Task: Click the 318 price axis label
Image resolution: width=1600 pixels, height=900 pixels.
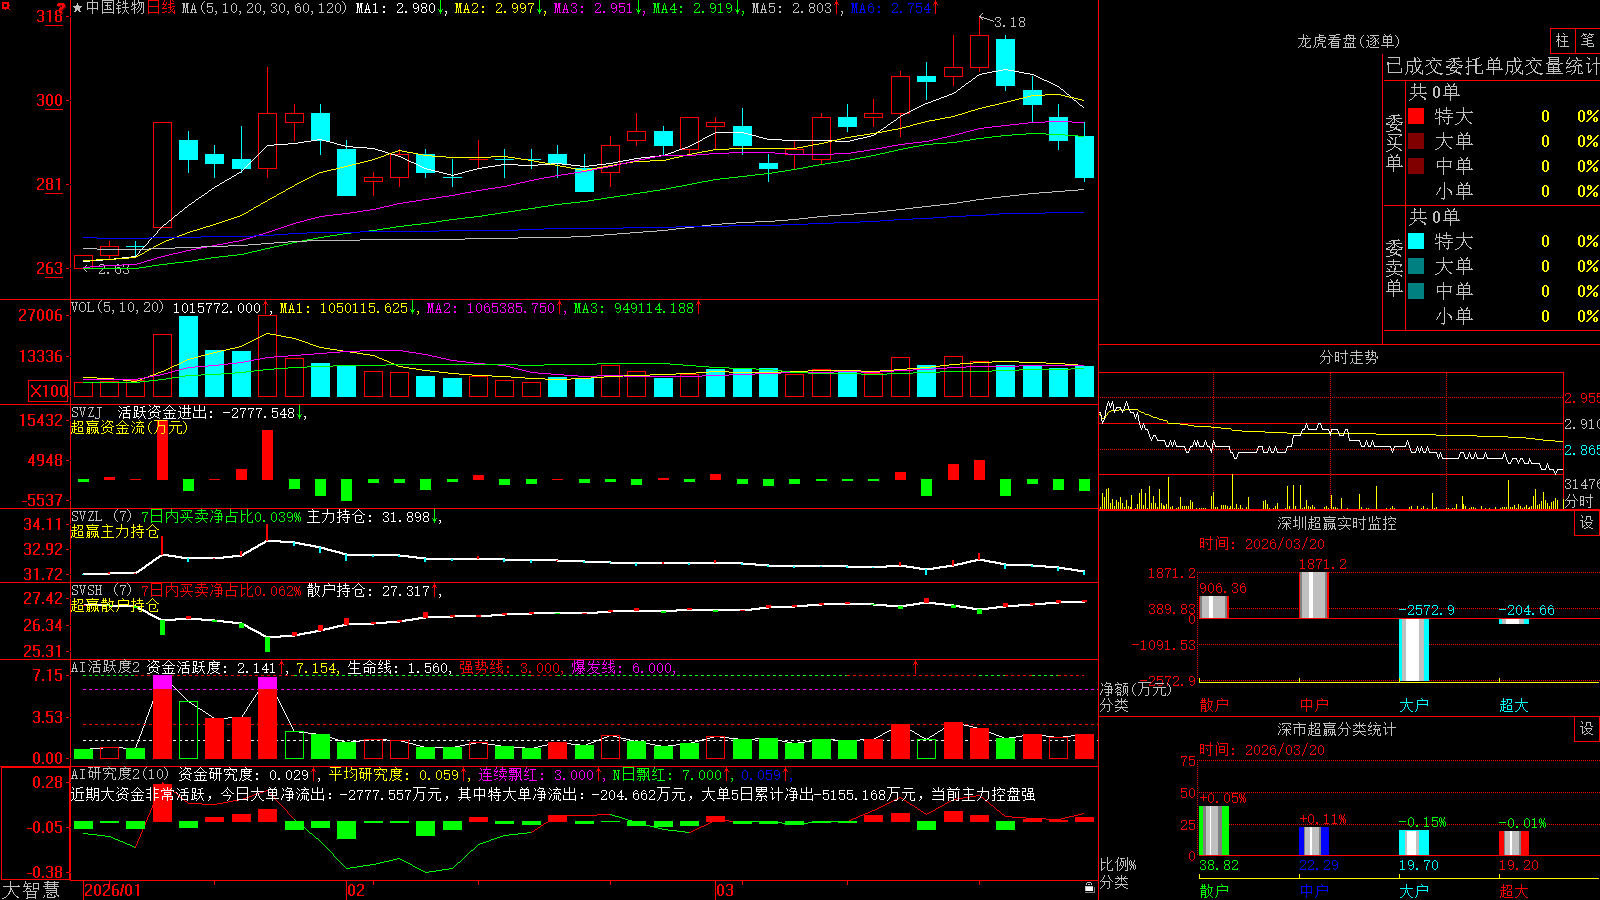Action: point(50,16)
